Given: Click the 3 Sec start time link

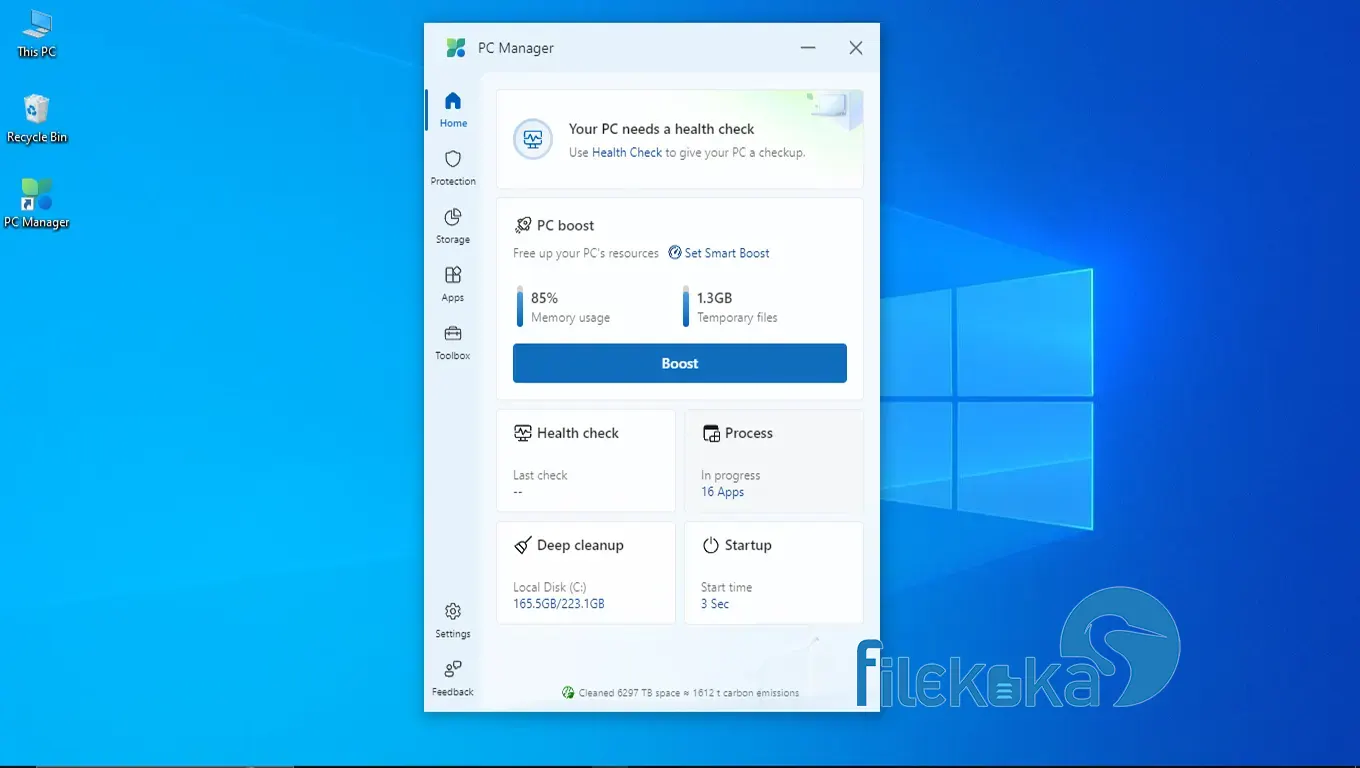Looking at the screenshot, I should (715, 604).
